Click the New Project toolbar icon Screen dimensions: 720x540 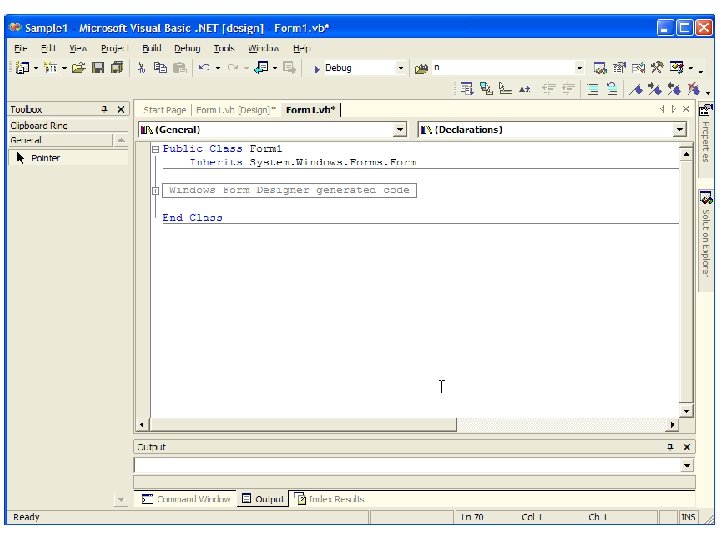point(22,68)
